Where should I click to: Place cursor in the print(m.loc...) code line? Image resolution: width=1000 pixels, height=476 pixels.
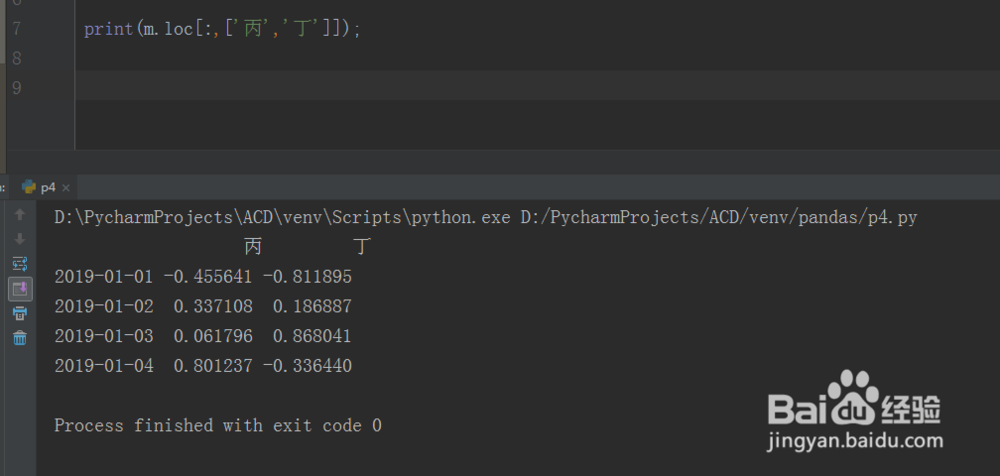pyautogui.click(x=222, y=30)
